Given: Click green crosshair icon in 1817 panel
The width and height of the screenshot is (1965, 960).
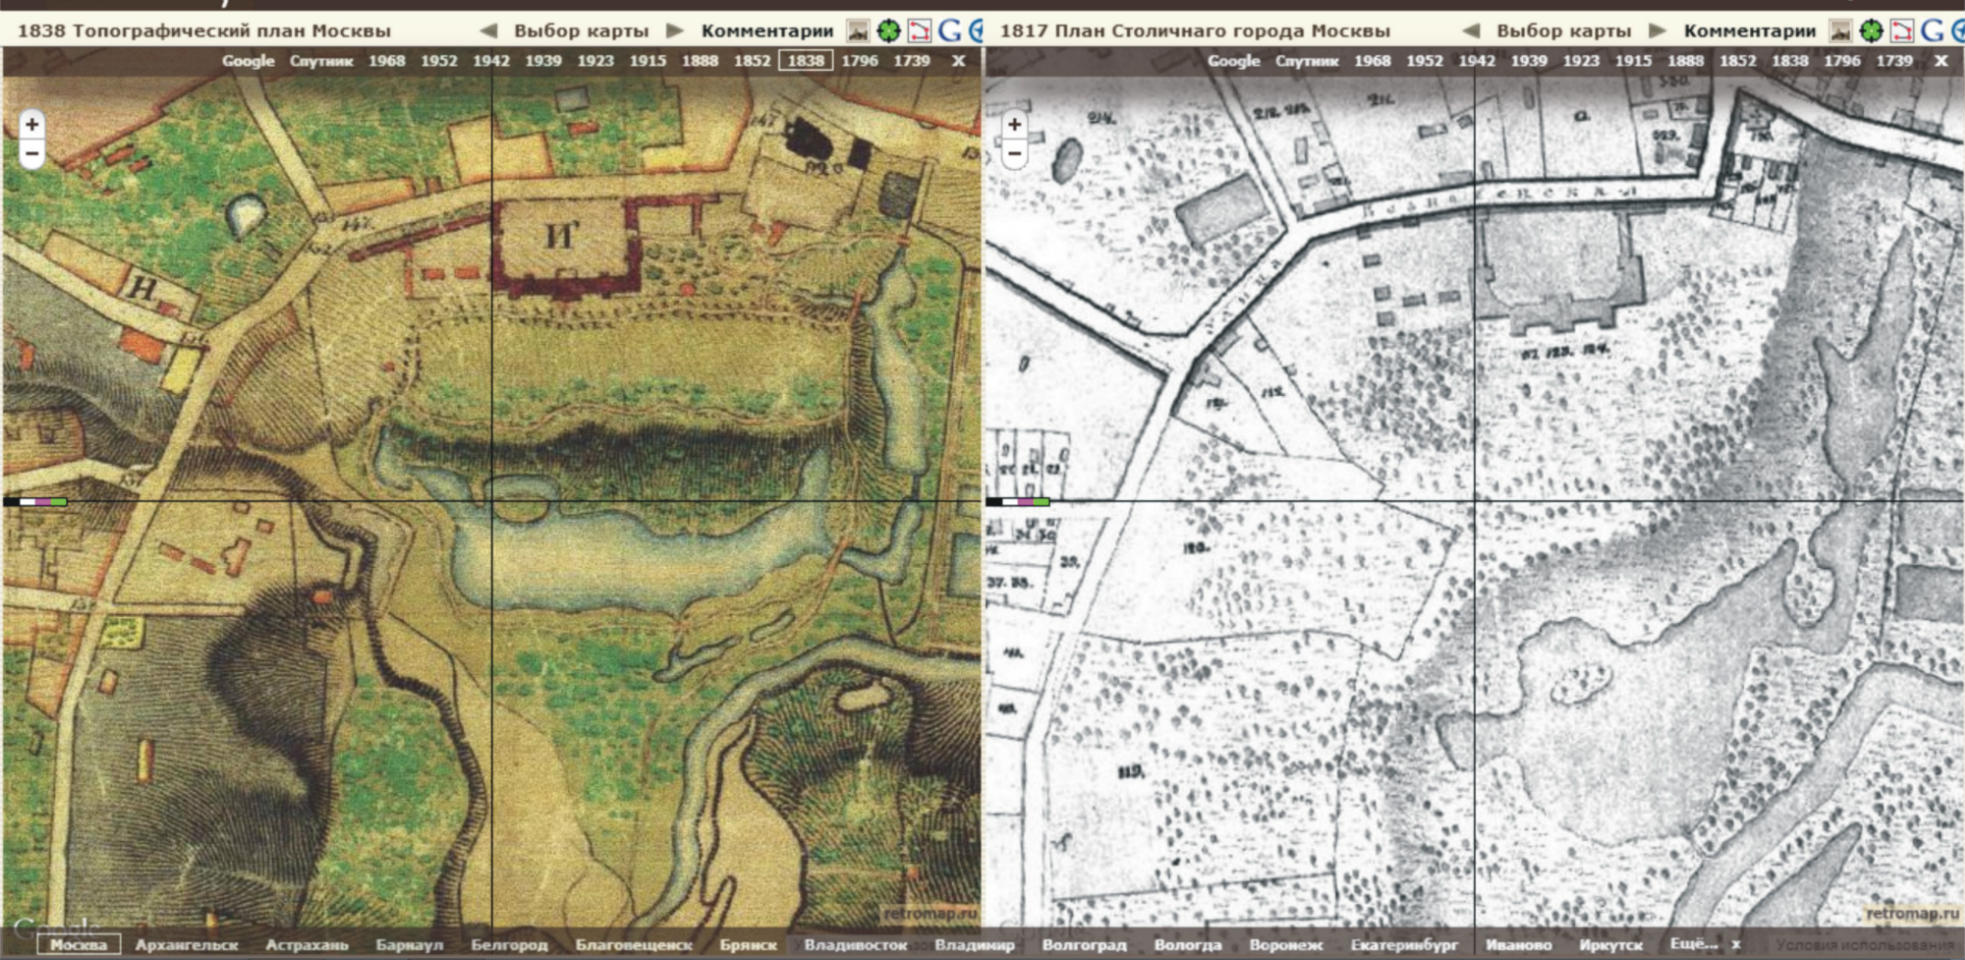Looking at the screenshot, I should pos(1871,31).
